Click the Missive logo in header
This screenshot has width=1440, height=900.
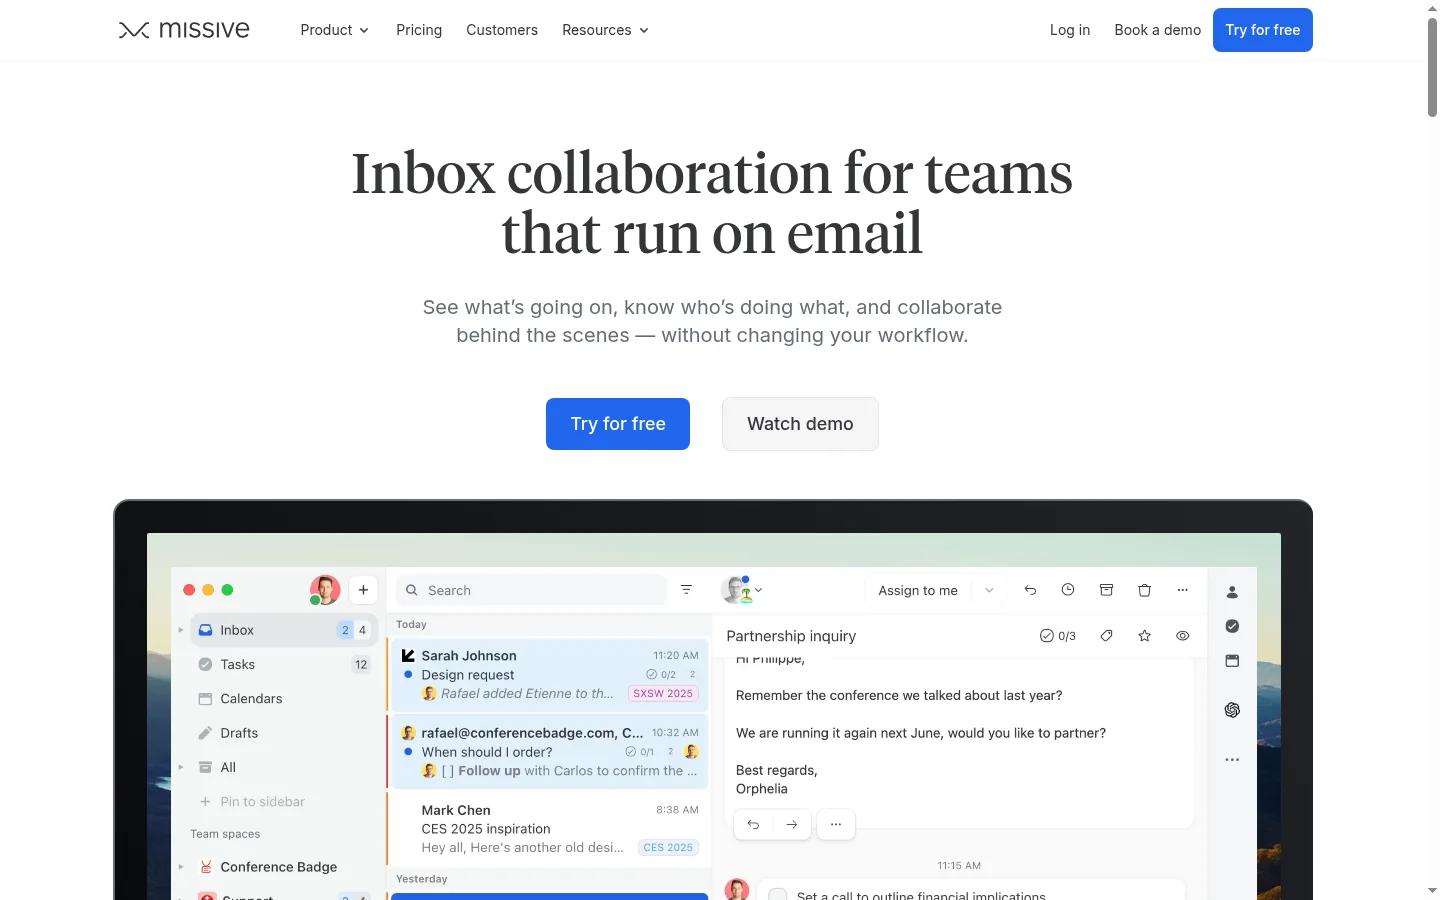184,30
